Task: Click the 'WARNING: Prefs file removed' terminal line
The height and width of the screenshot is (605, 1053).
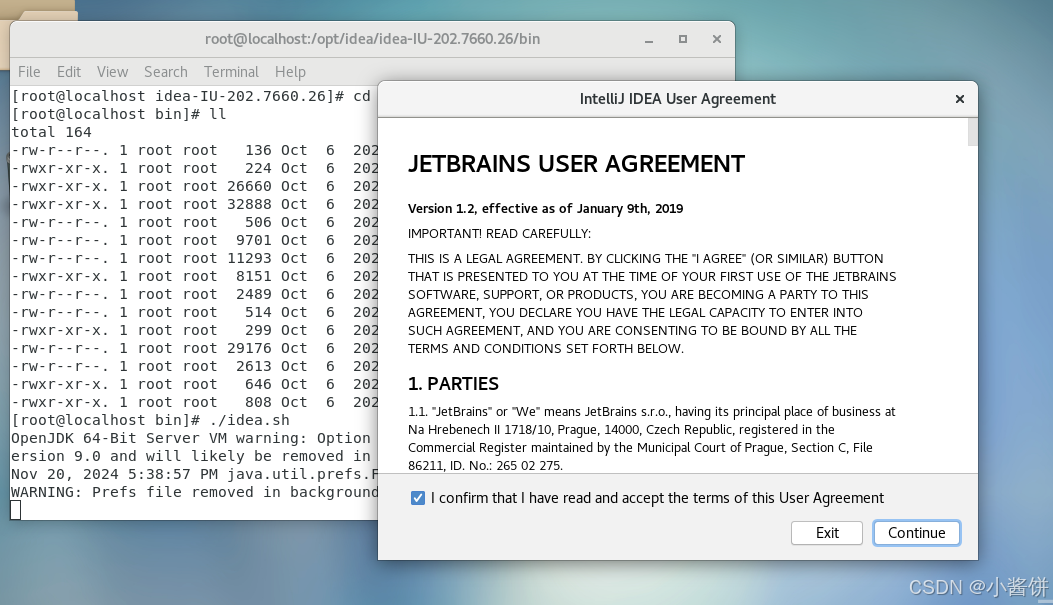Action: click(195, 492)
